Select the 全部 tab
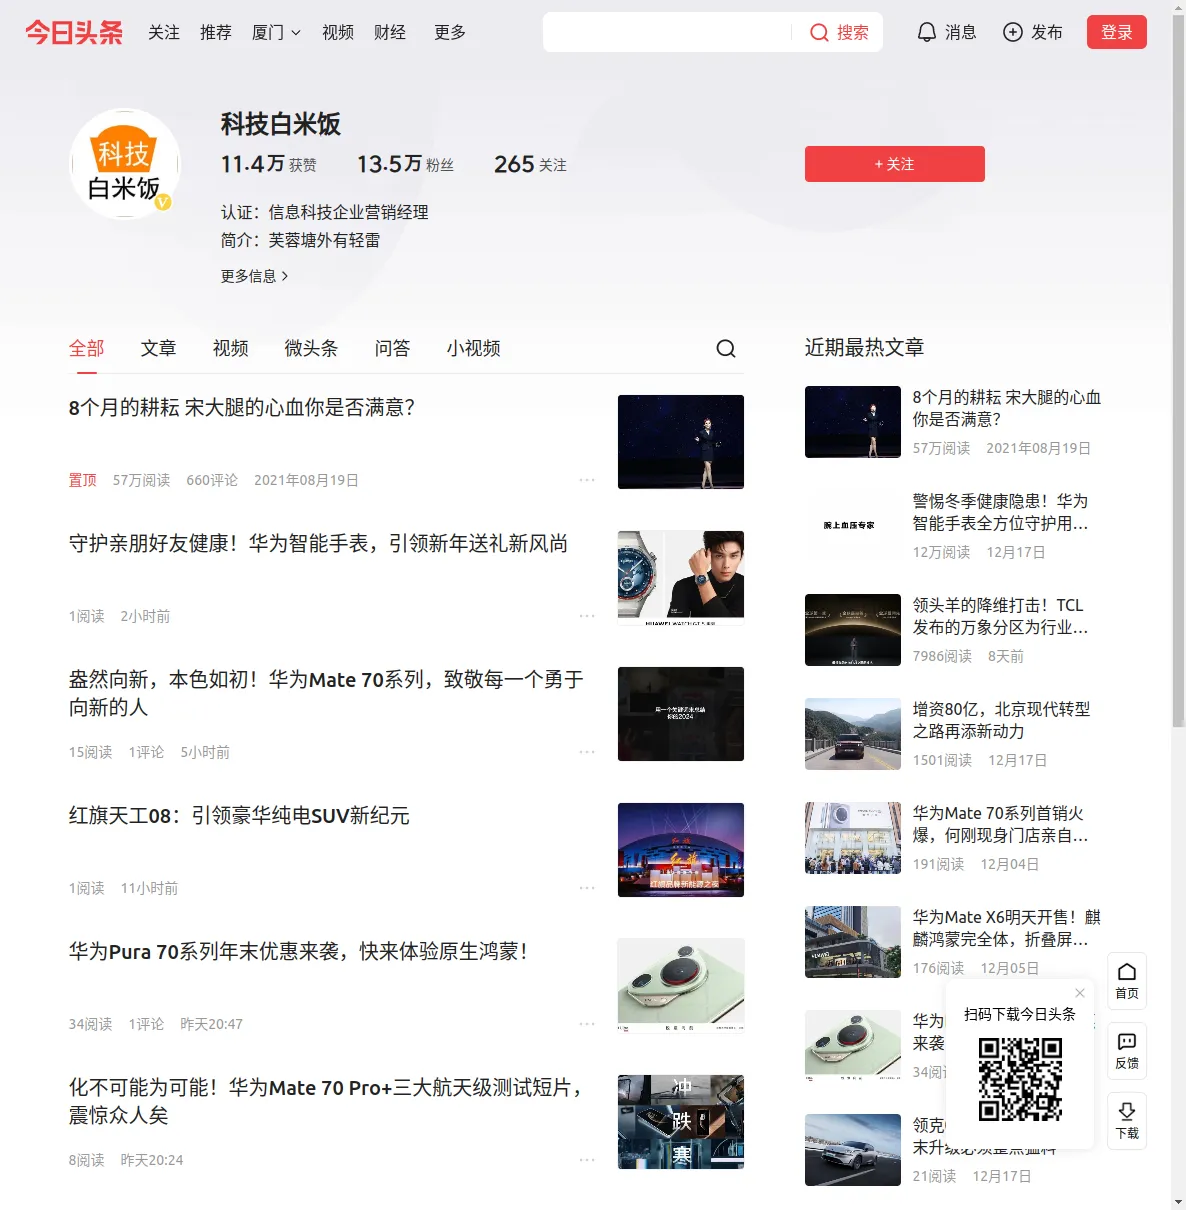Screen dimensions: 1186x1210 click(x=87, y=348)
